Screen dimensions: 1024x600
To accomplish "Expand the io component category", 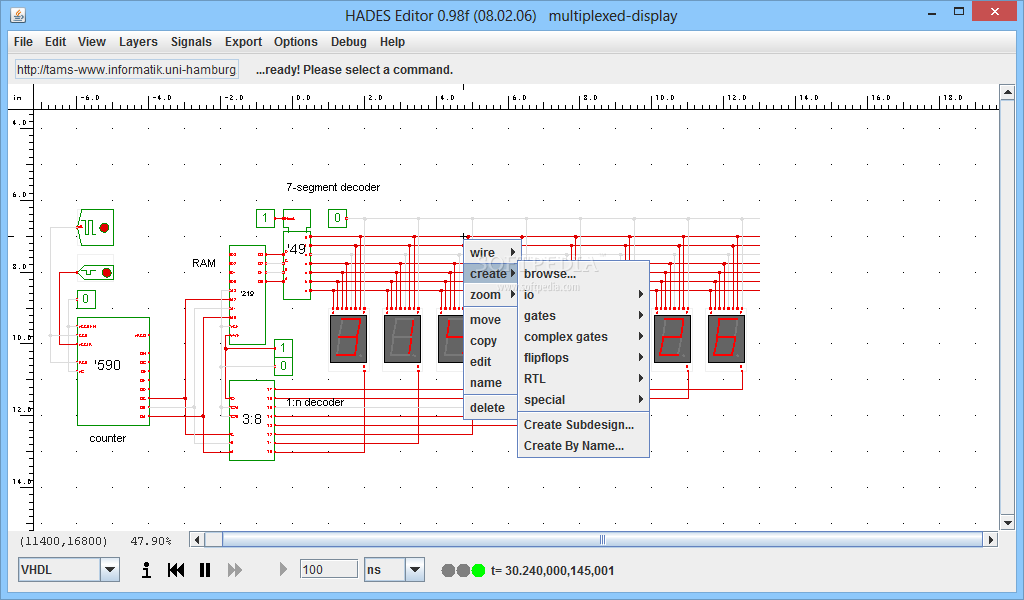I will point(583,294).
